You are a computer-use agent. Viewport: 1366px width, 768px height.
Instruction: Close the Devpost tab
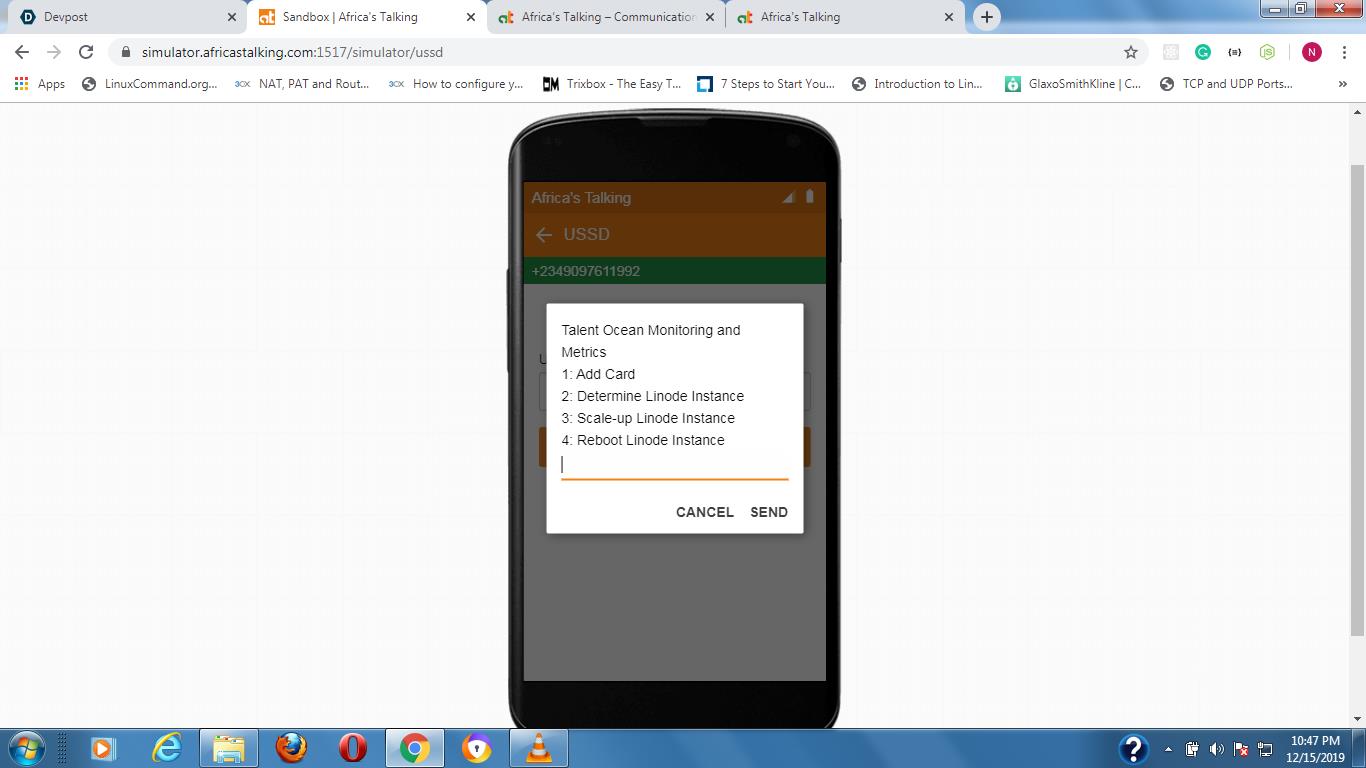[232, 17]
